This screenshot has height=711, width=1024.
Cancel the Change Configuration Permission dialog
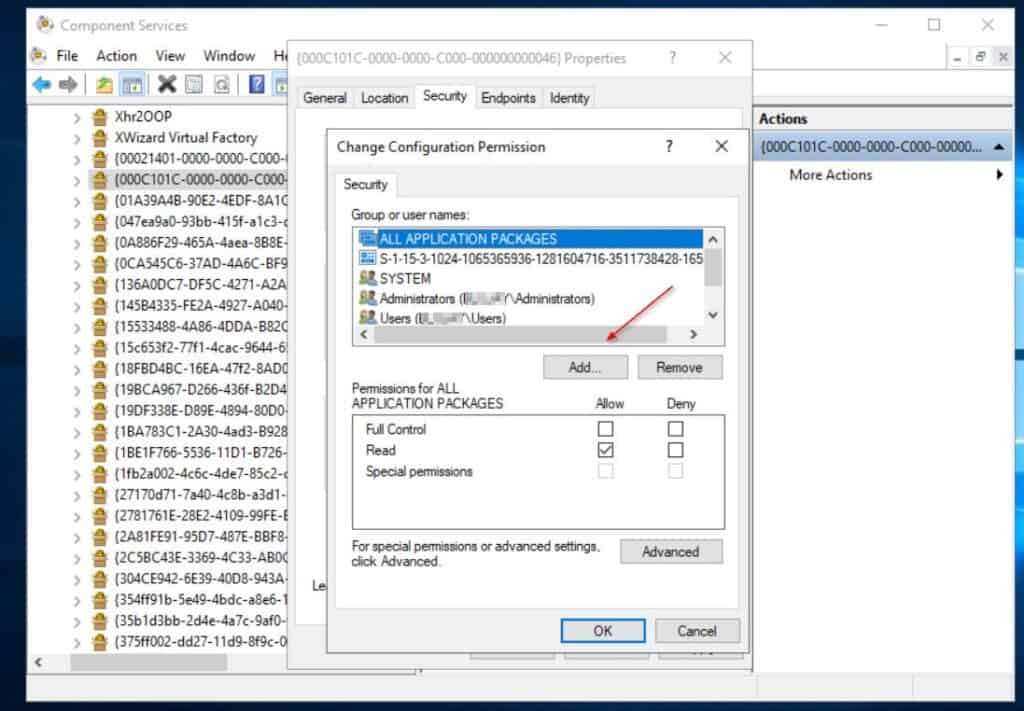[697, 631]
